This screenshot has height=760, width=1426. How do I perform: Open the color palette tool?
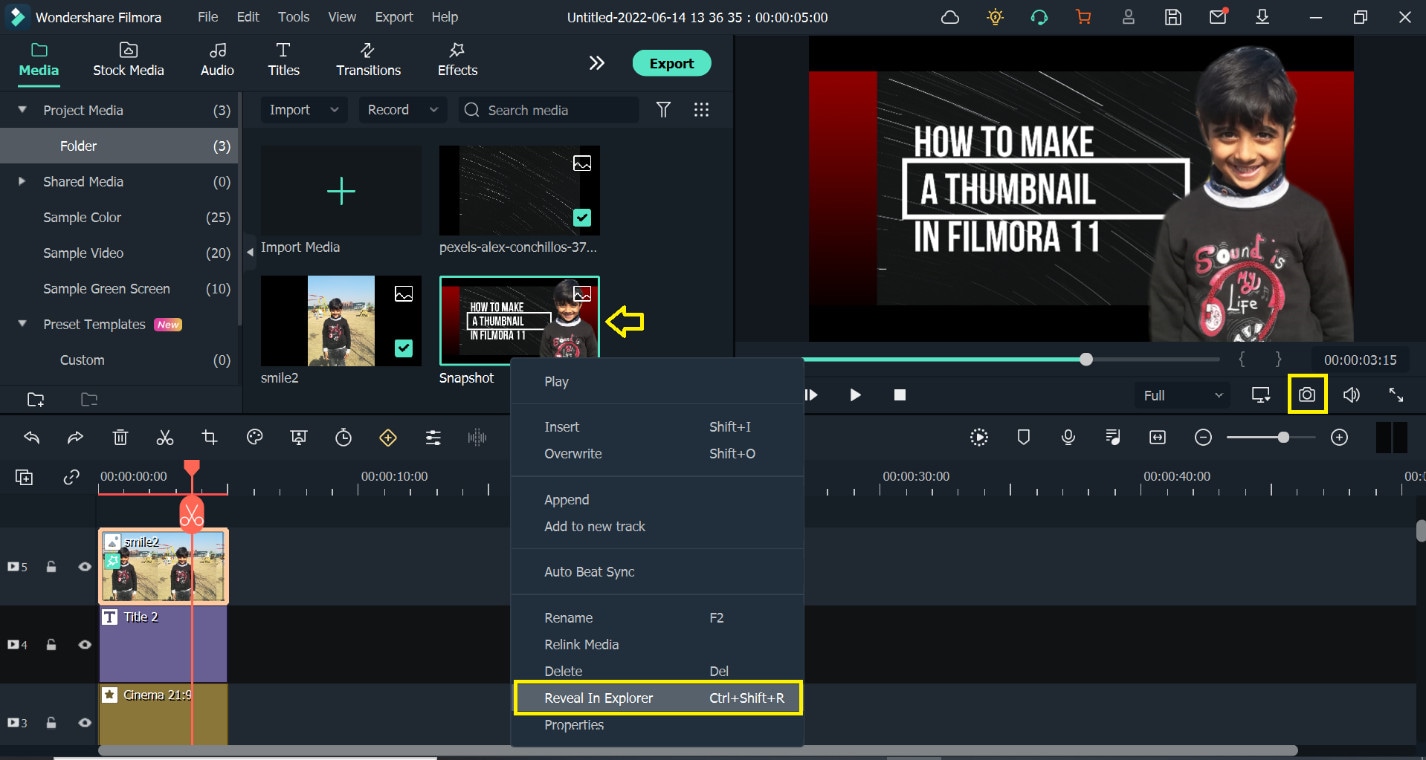pyautogui.click(x=254, y=437)
